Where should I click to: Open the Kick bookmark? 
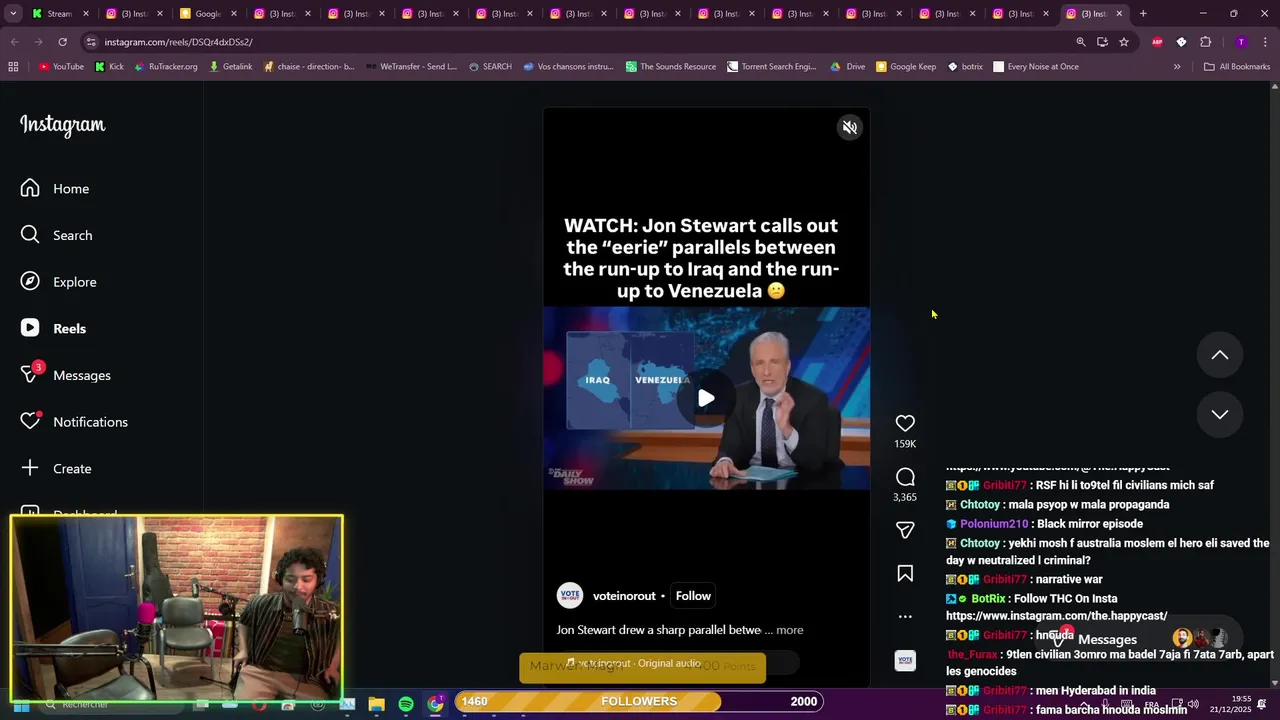tap(109, 67)
